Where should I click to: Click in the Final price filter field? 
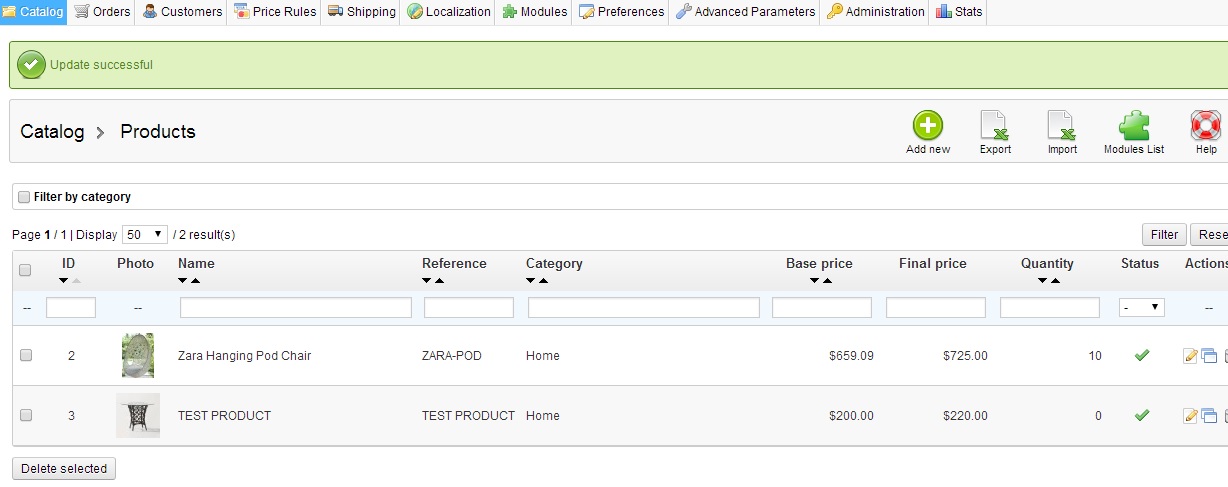coord(936,308)
